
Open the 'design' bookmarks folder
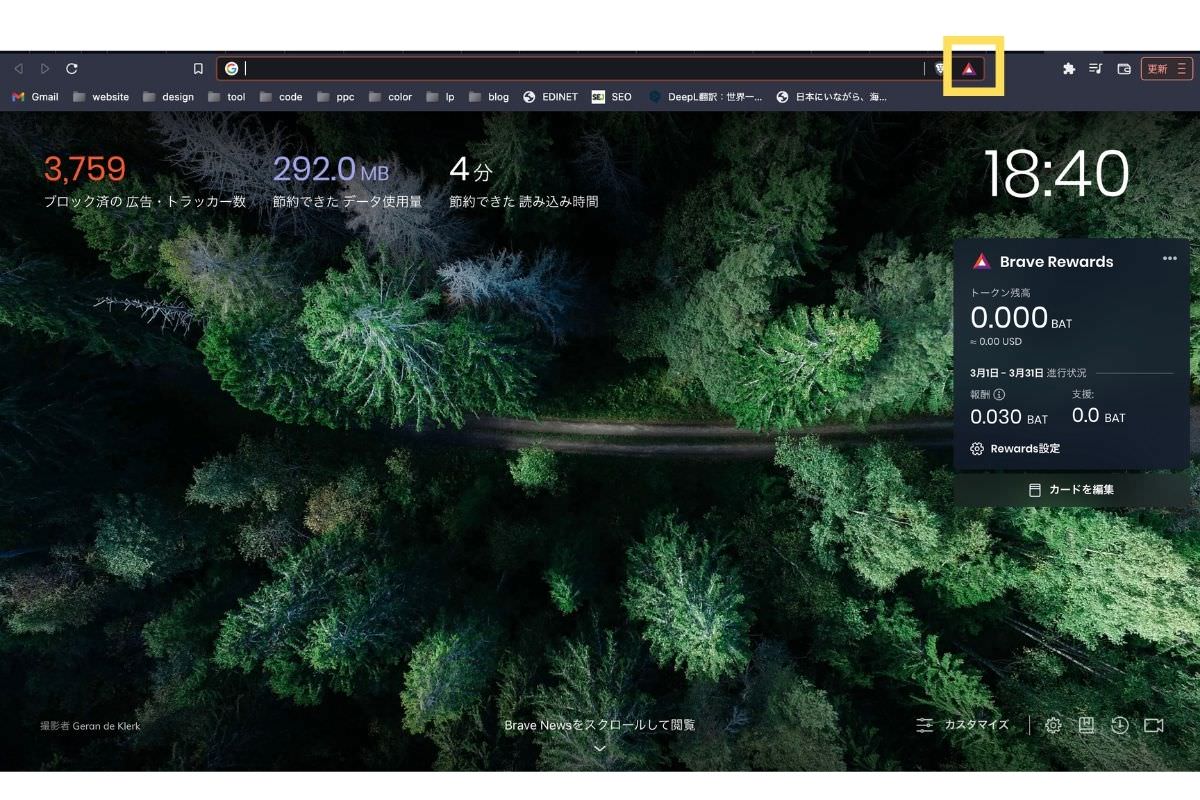[168, 97]
